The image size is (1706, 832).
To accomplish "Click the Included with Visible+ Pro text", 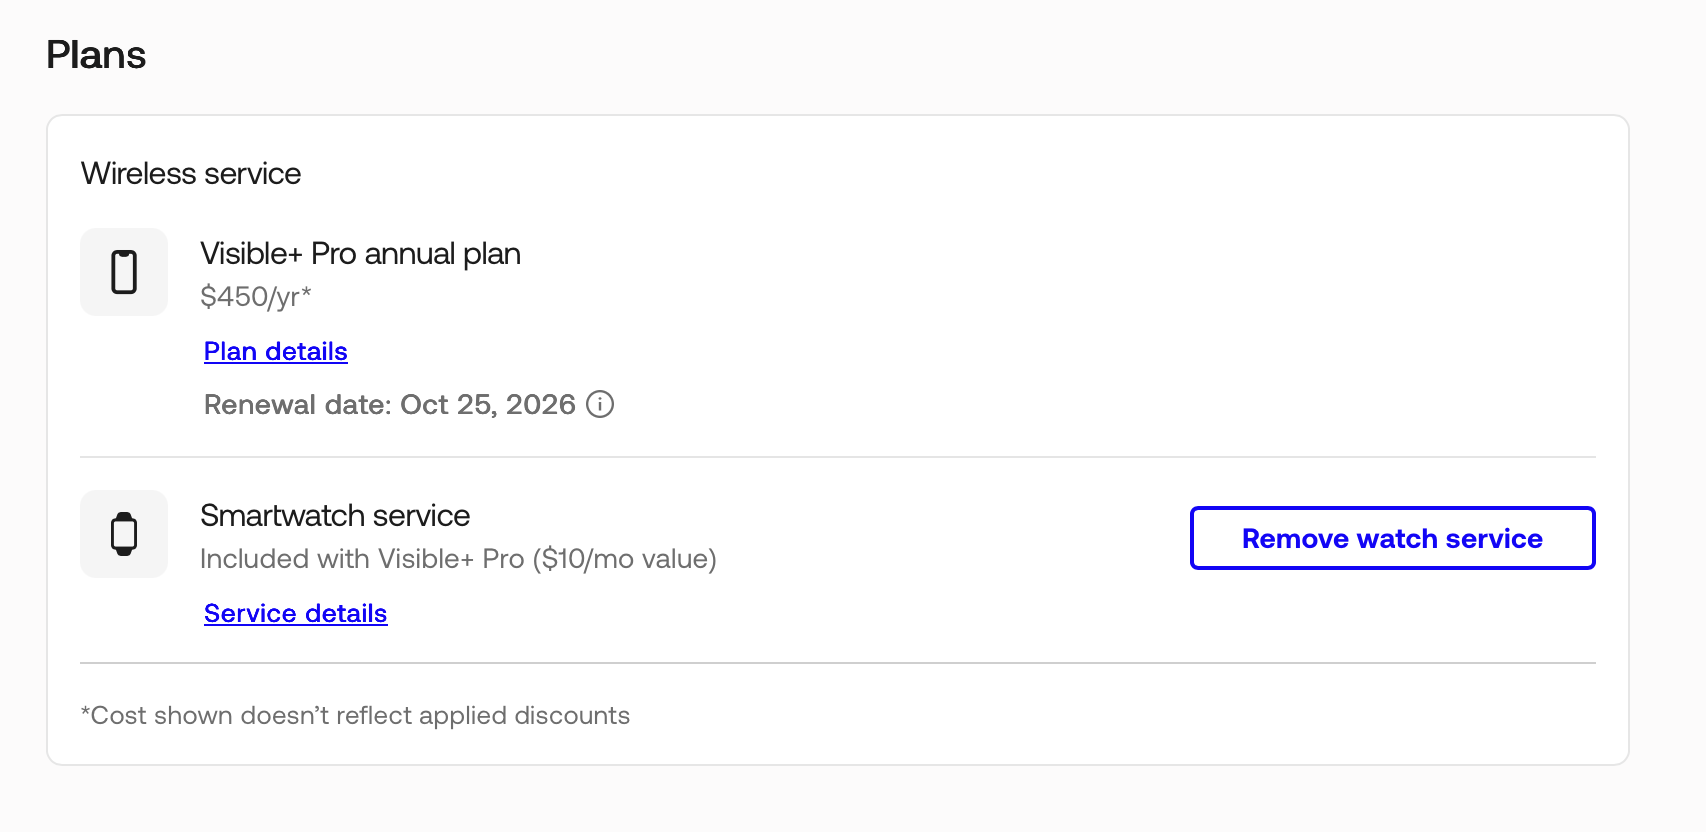I will pos(362,558).
